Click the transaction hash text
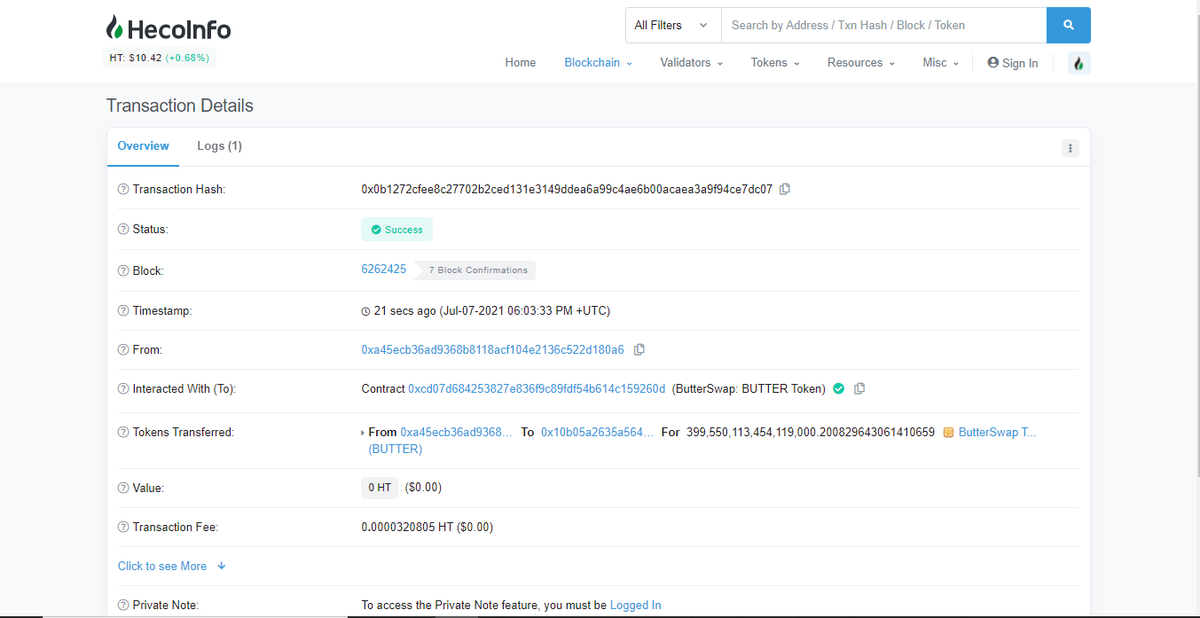1200x618 pixels. pyautogui.click(x=567, y=189)
